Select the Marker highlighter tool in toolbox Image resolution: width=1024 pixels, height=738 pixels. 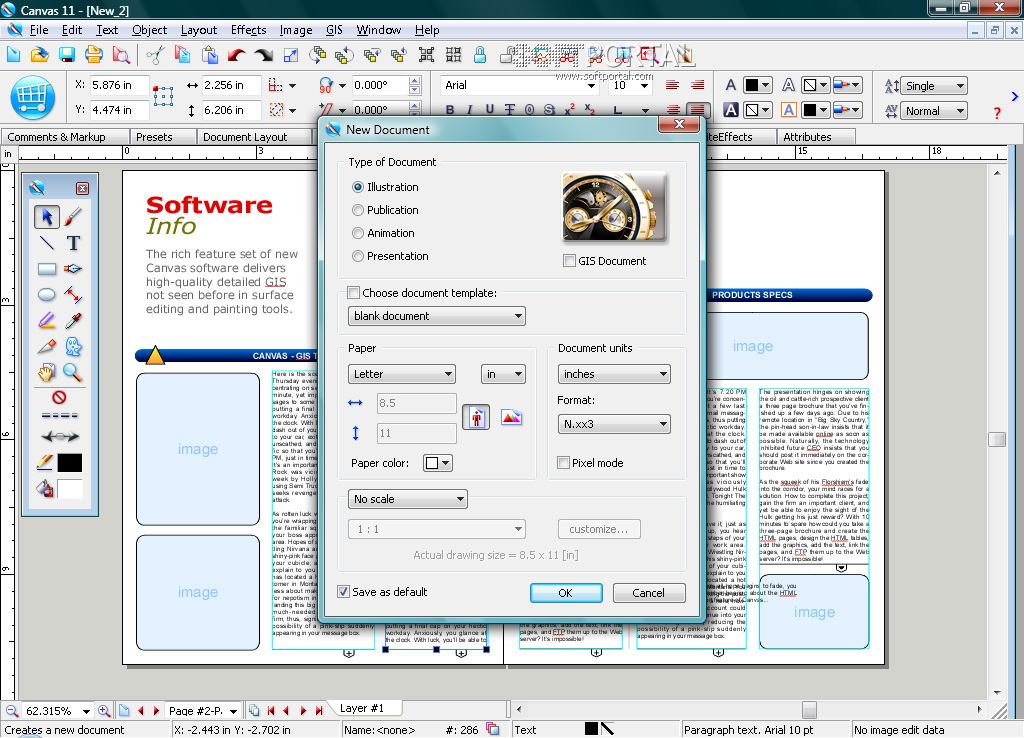(46, 321)
